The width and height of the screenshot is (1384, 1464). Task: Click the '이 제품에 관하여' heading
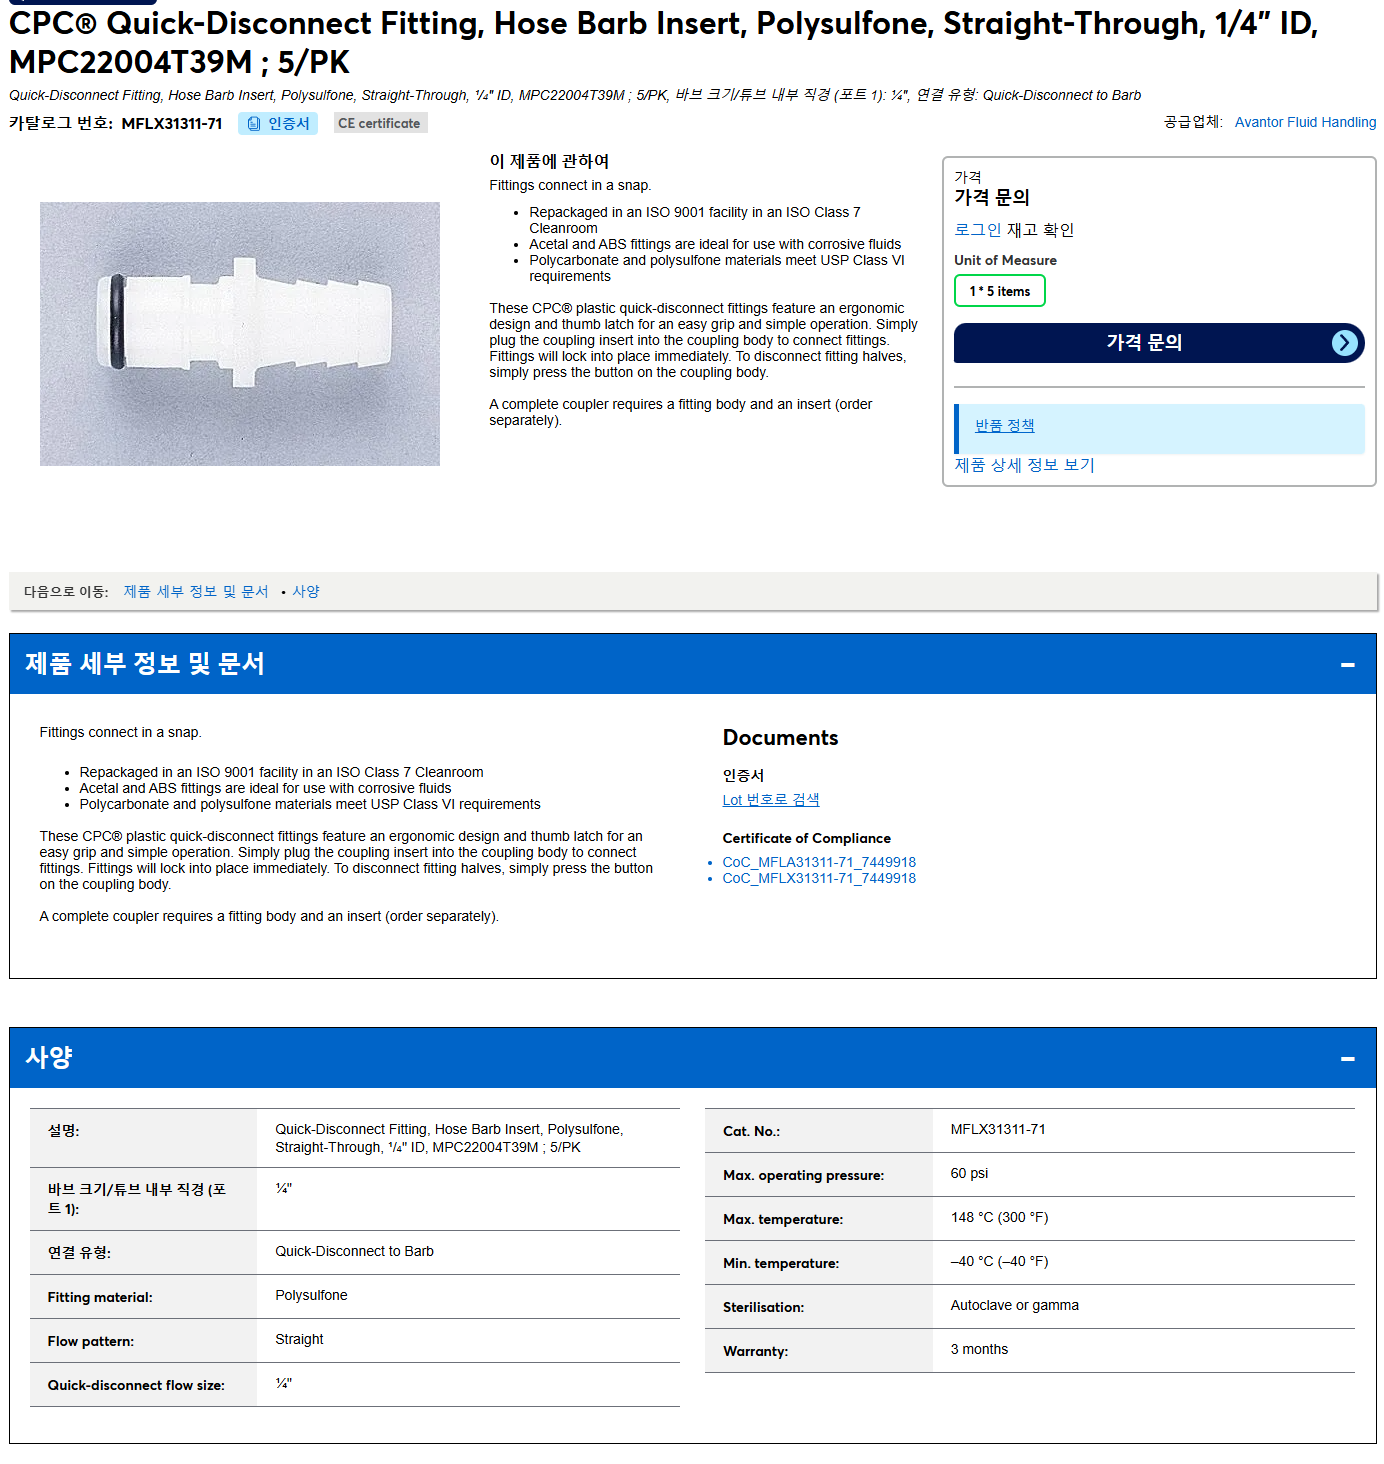[x=549, y=161]
